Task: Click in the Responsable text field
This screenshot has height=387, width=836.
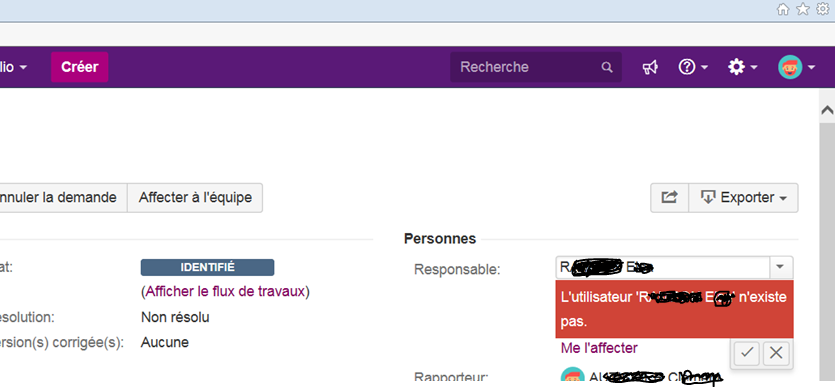Action: click(x=662, y=267)
